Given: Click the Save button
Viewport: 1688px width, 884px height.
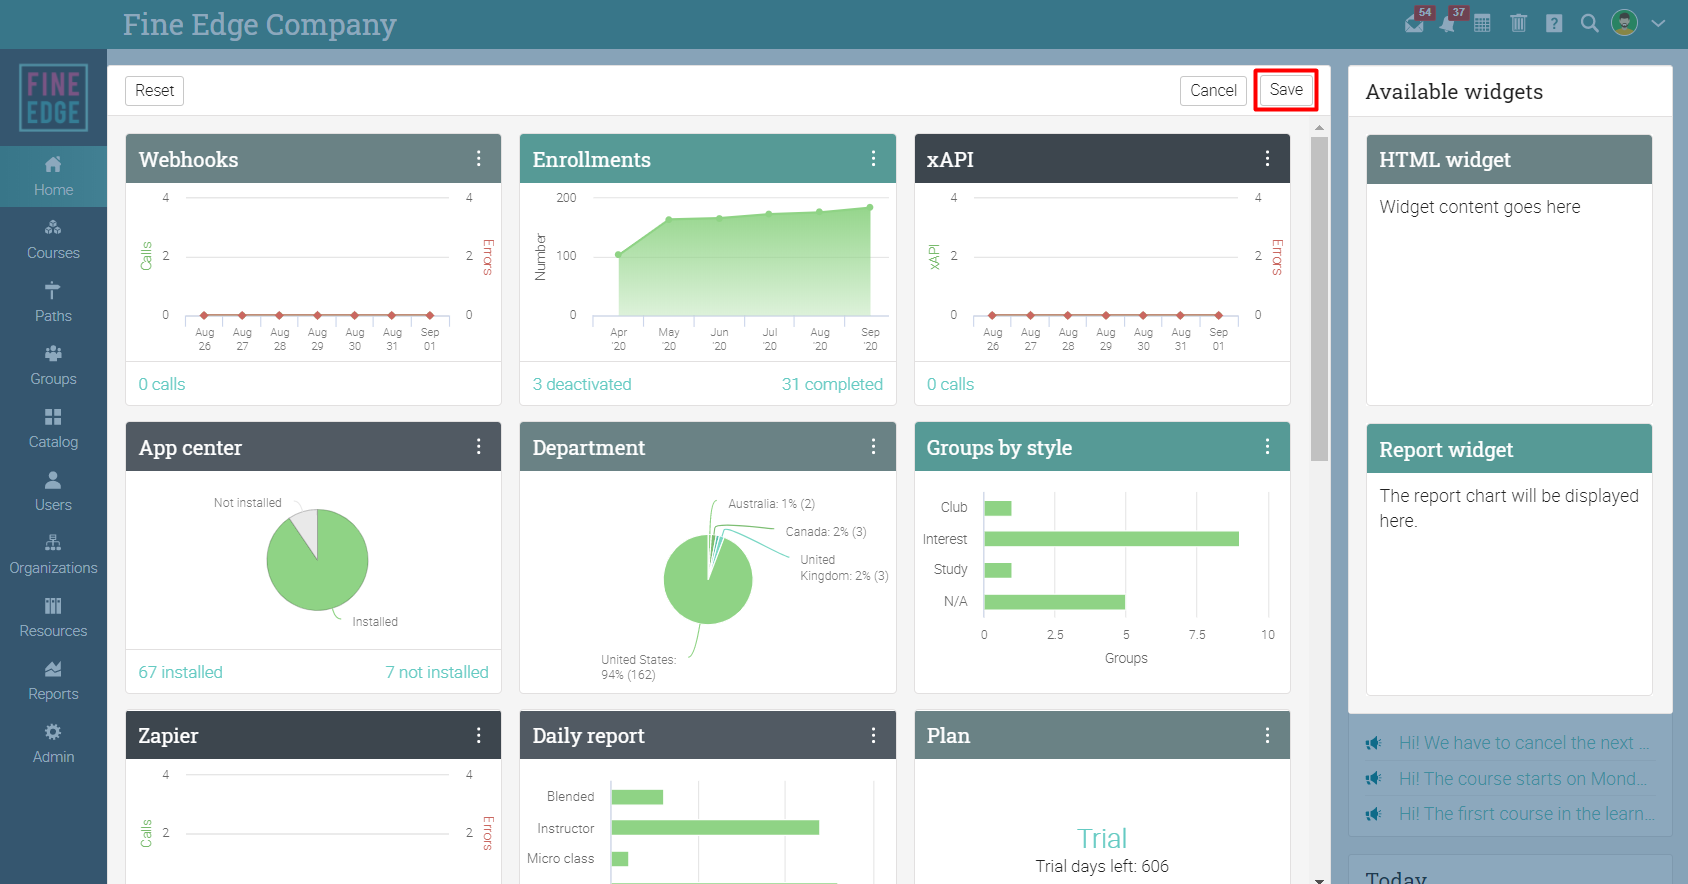Looking at the screenshot, I should pyautogui.click(x=1286, y=90).
